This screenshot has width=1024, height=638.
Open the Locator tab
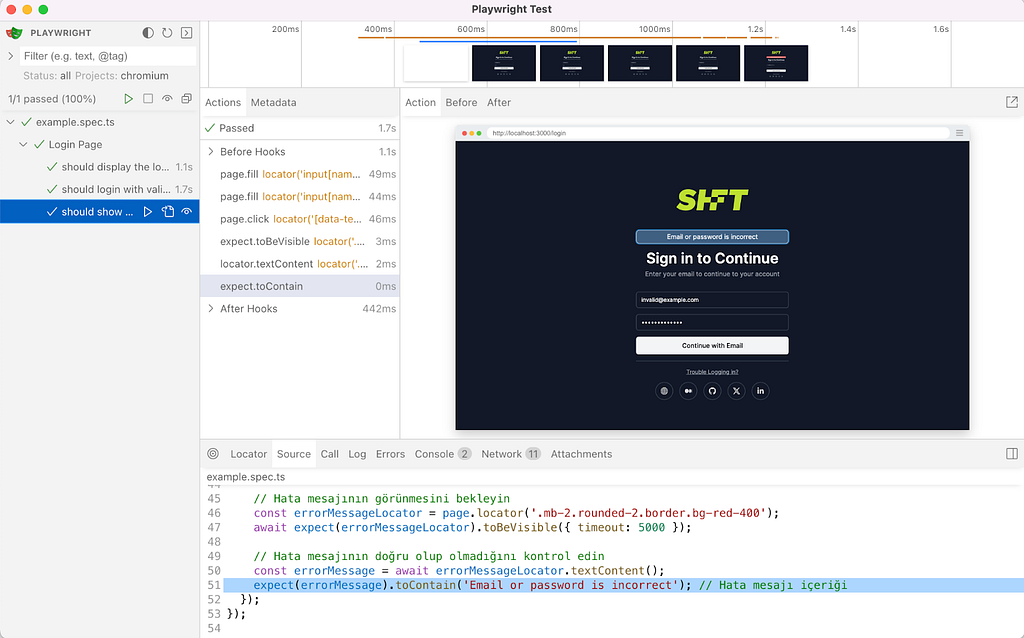coord(248,454)
